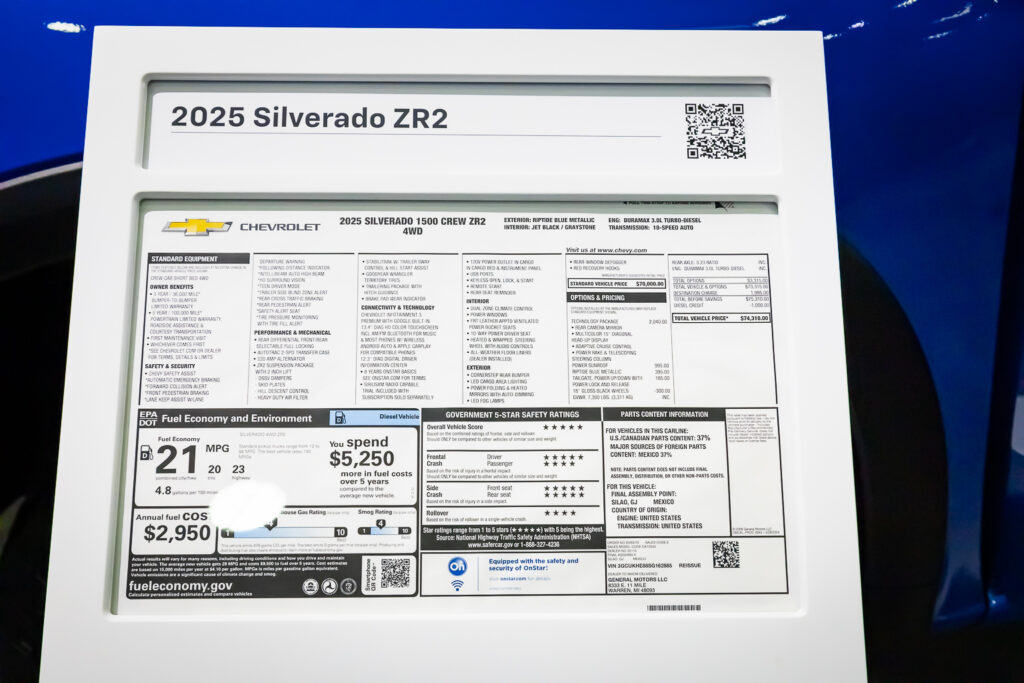Click the number 10 on the Smog Rating scale
The image size is (1024, 683).
(405, 531)
